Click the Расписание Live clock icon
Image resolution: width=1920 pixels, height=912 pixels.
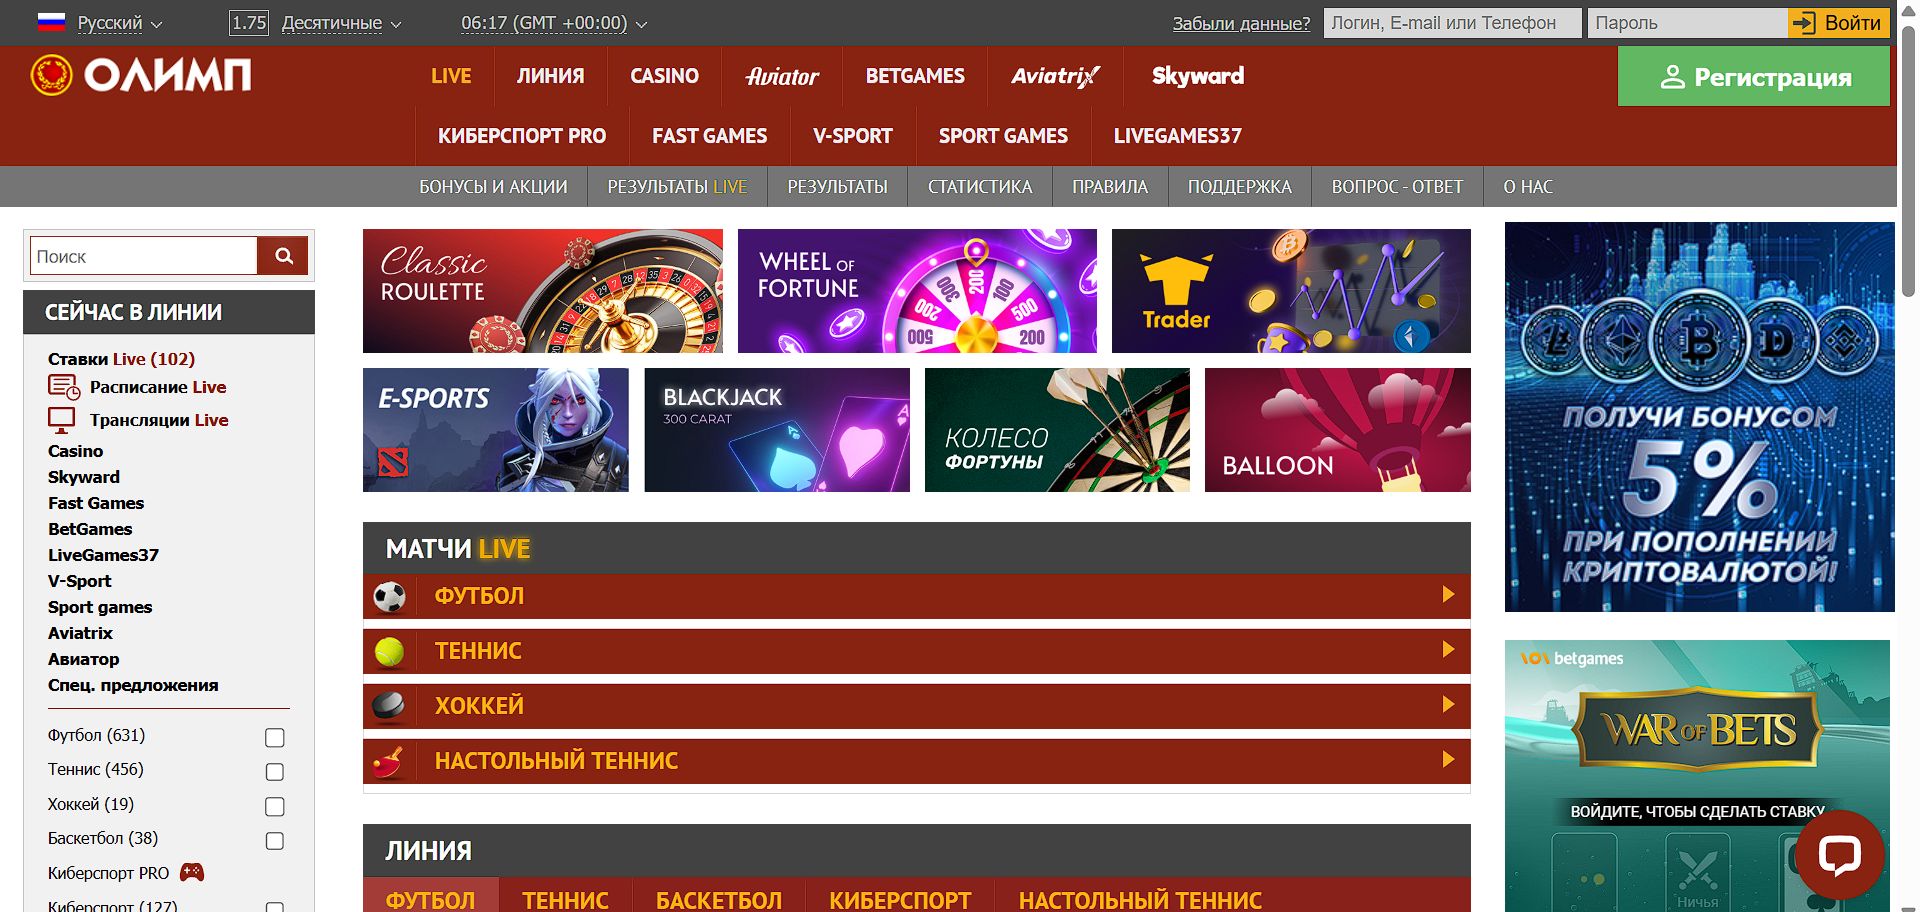(60, 385)
